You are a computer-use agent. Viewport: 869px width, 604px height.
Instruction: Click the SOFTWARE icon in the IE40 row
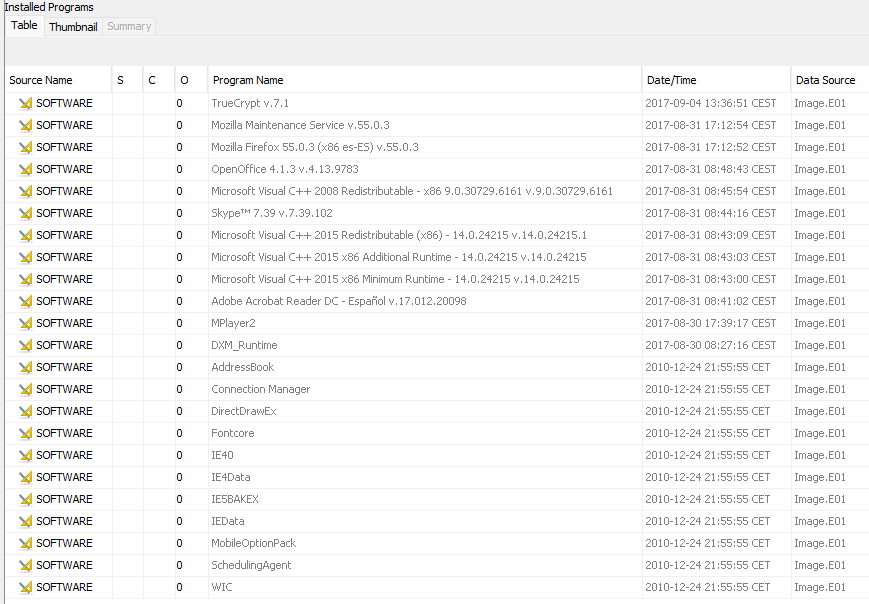pyautogui.click(x=25, y=455)
